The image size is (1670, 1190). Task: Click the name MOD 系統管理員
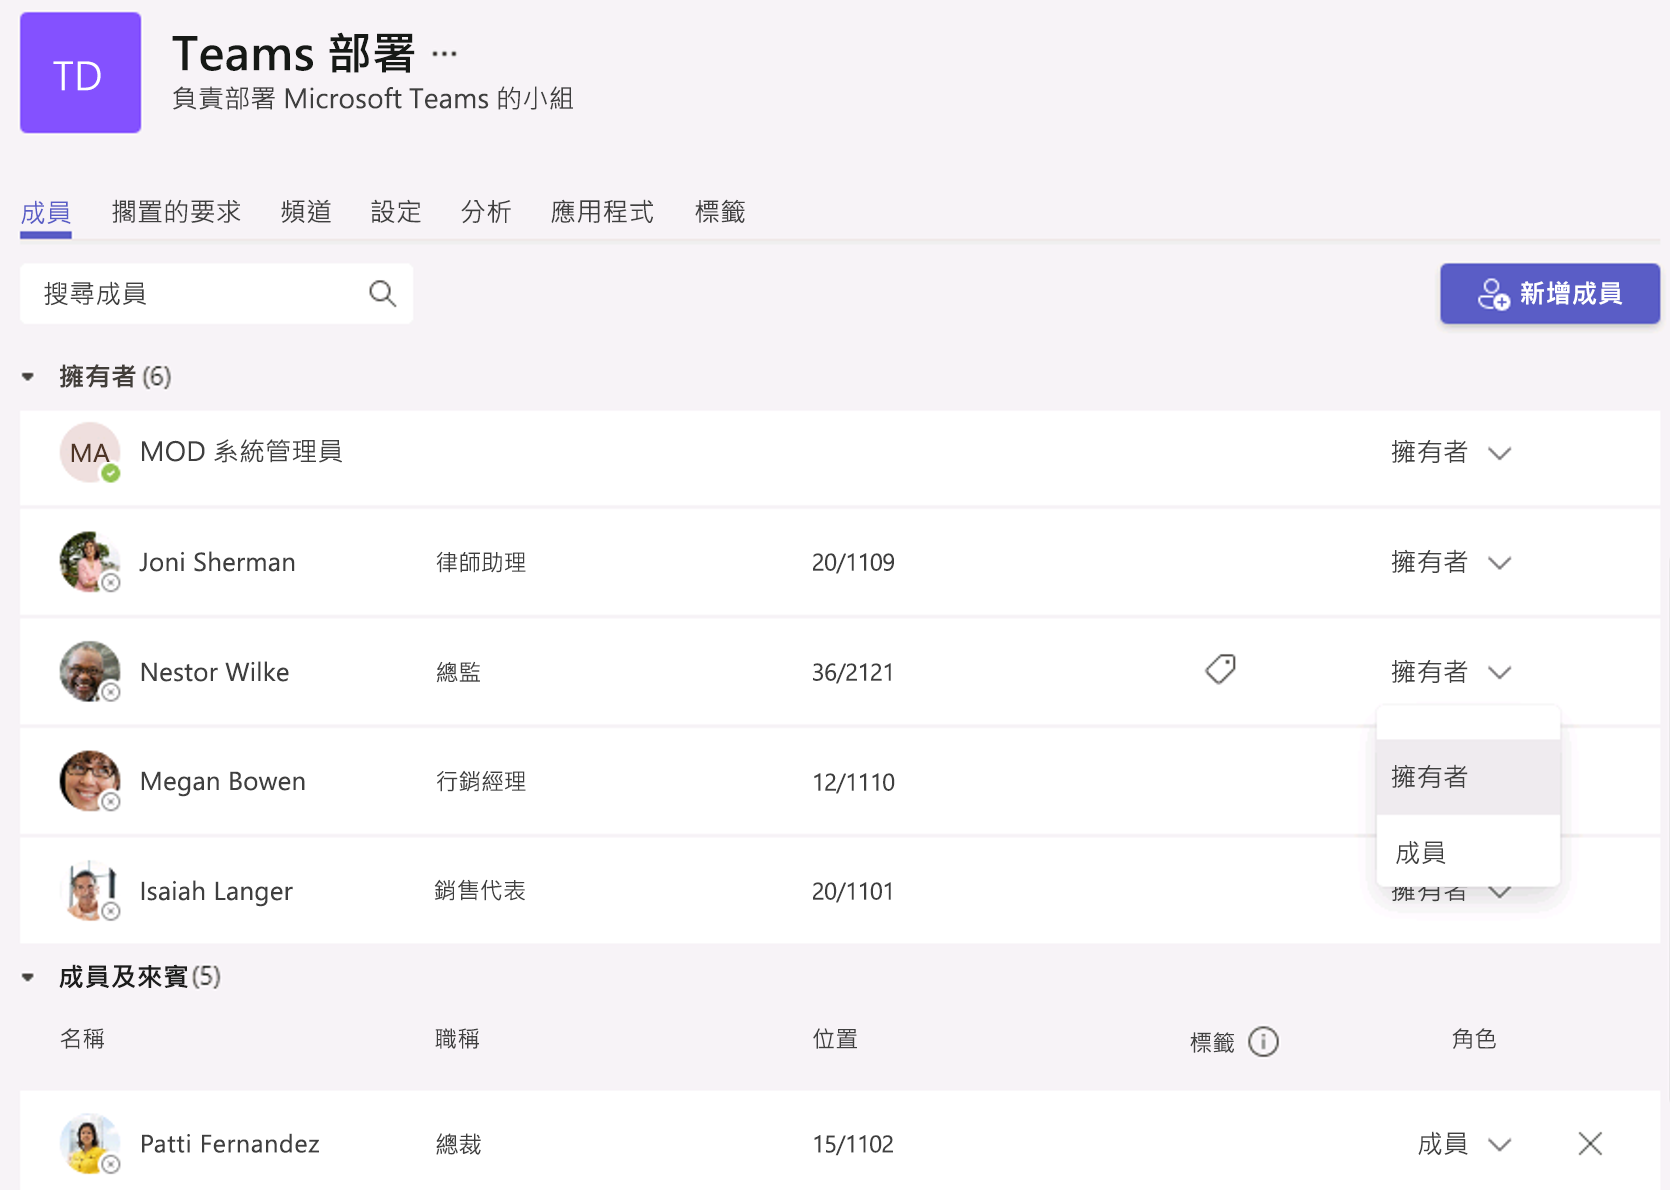tap(241, 452)
